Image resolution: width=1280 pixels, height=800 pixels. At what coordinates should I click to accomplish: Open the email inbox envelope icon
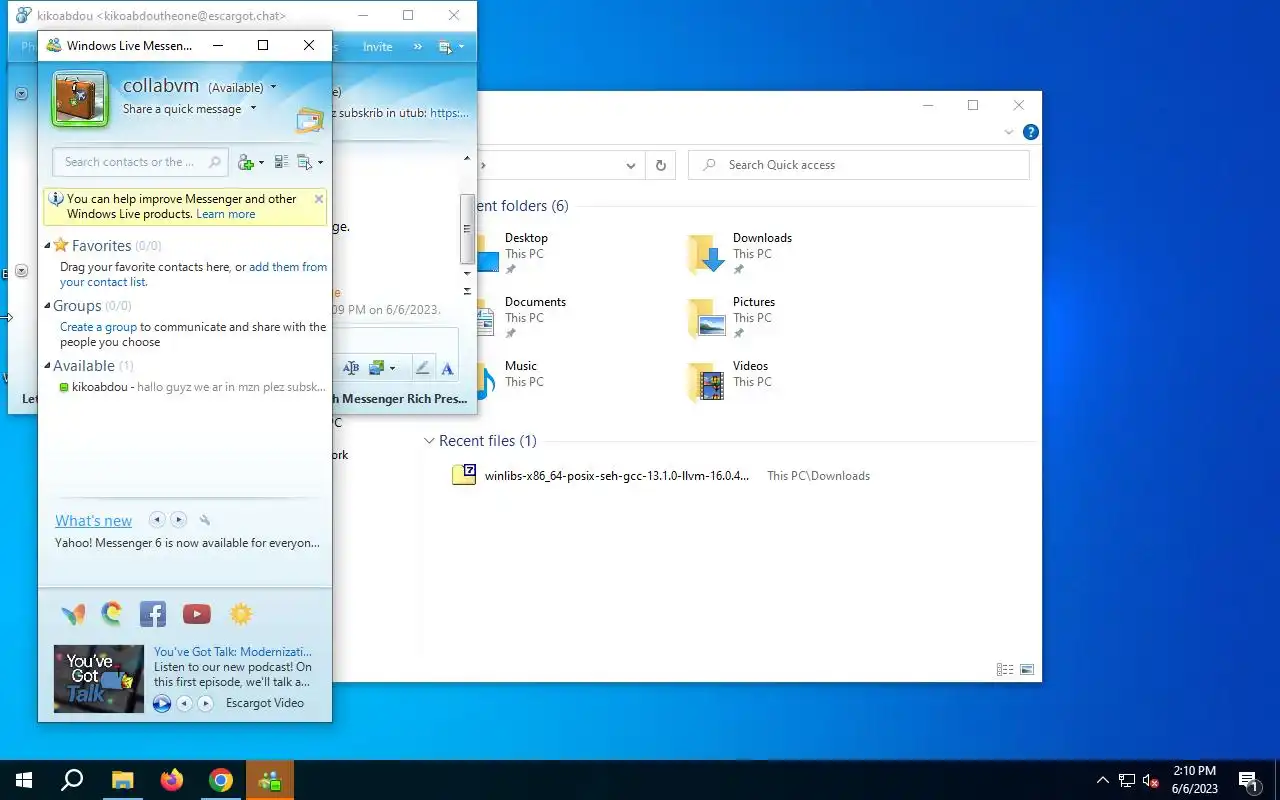click(x=309, y=121)
